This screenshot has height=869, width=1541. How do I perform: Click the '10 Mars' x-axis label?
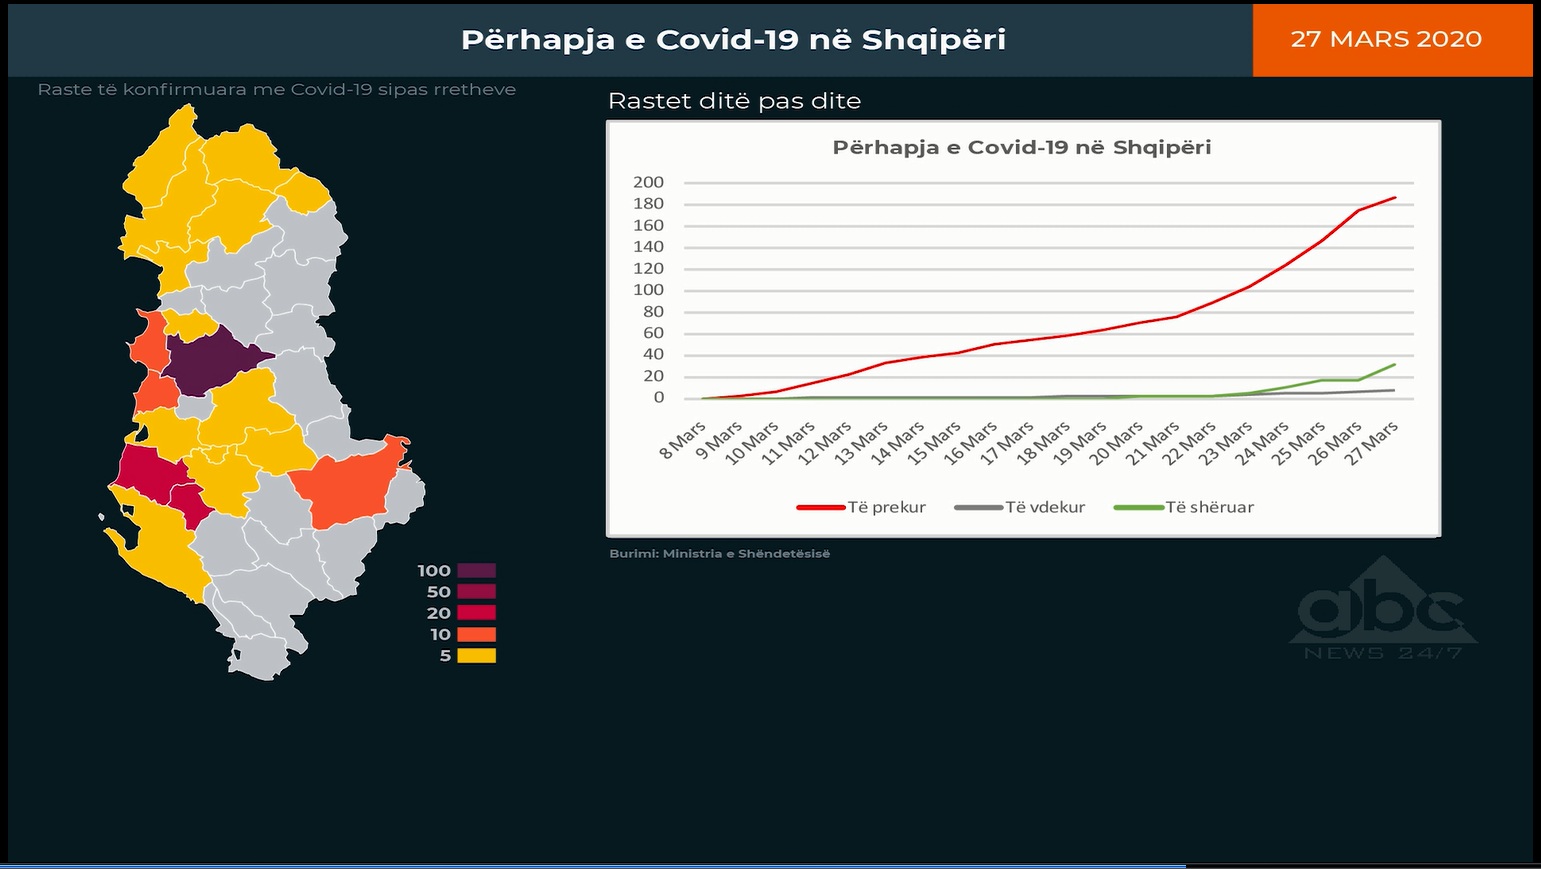tap(752, 443)
